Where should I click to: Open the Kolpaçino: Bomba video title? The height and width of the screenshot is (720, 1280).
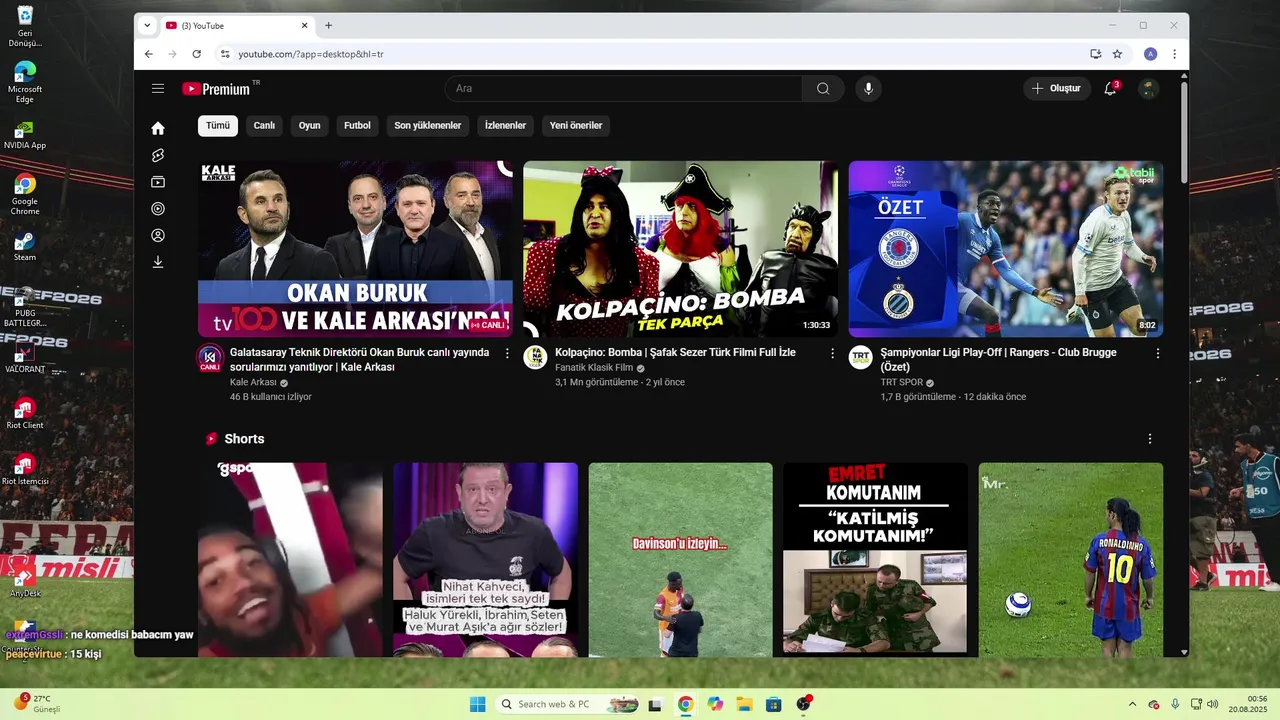[676, 353]
